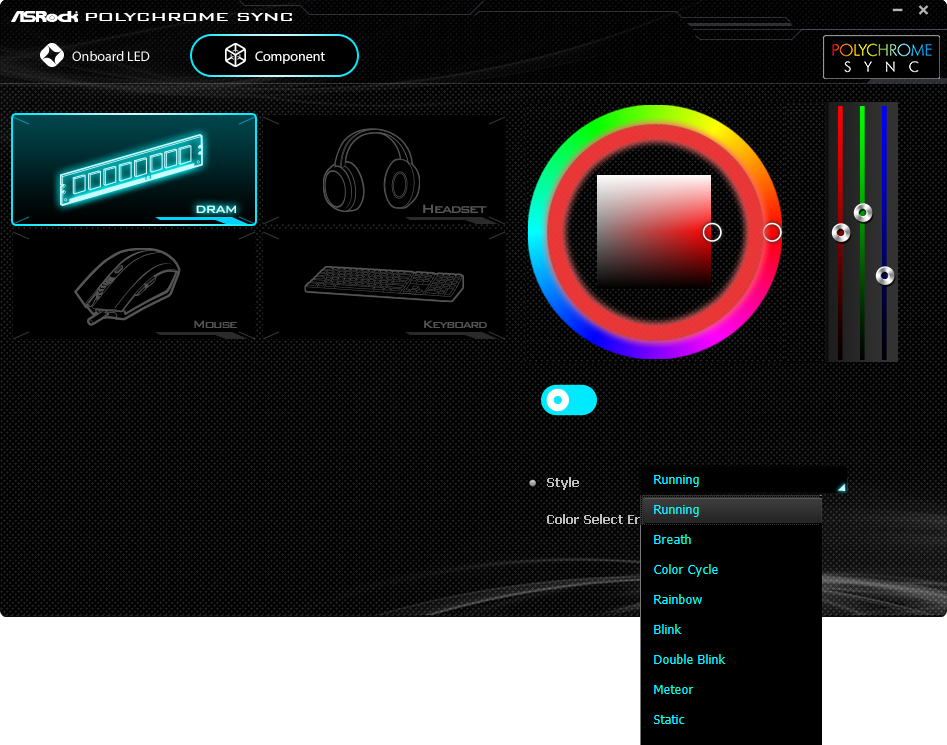
Task: Choose Rainbow from the style list
Action: (x=731, y=600)
